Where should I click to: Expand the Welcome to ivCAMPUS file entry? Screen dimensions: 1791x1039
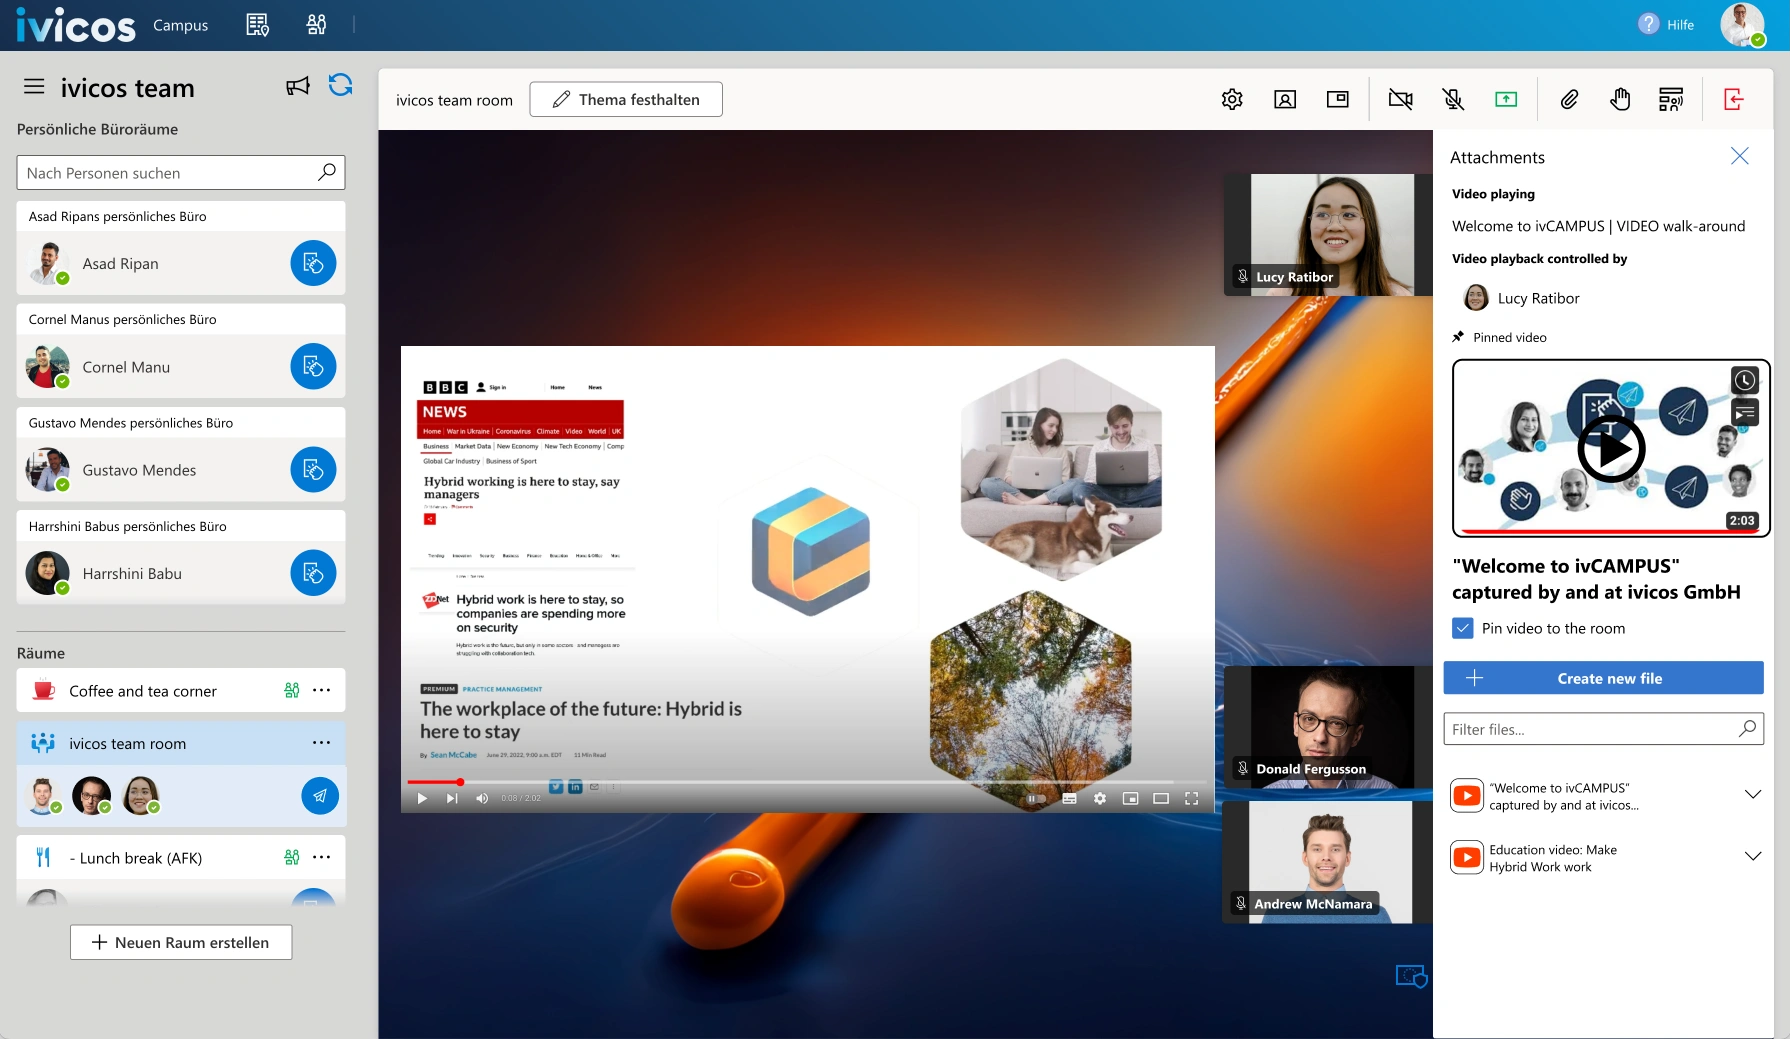pyautogui.click(x=1752, y=795)
